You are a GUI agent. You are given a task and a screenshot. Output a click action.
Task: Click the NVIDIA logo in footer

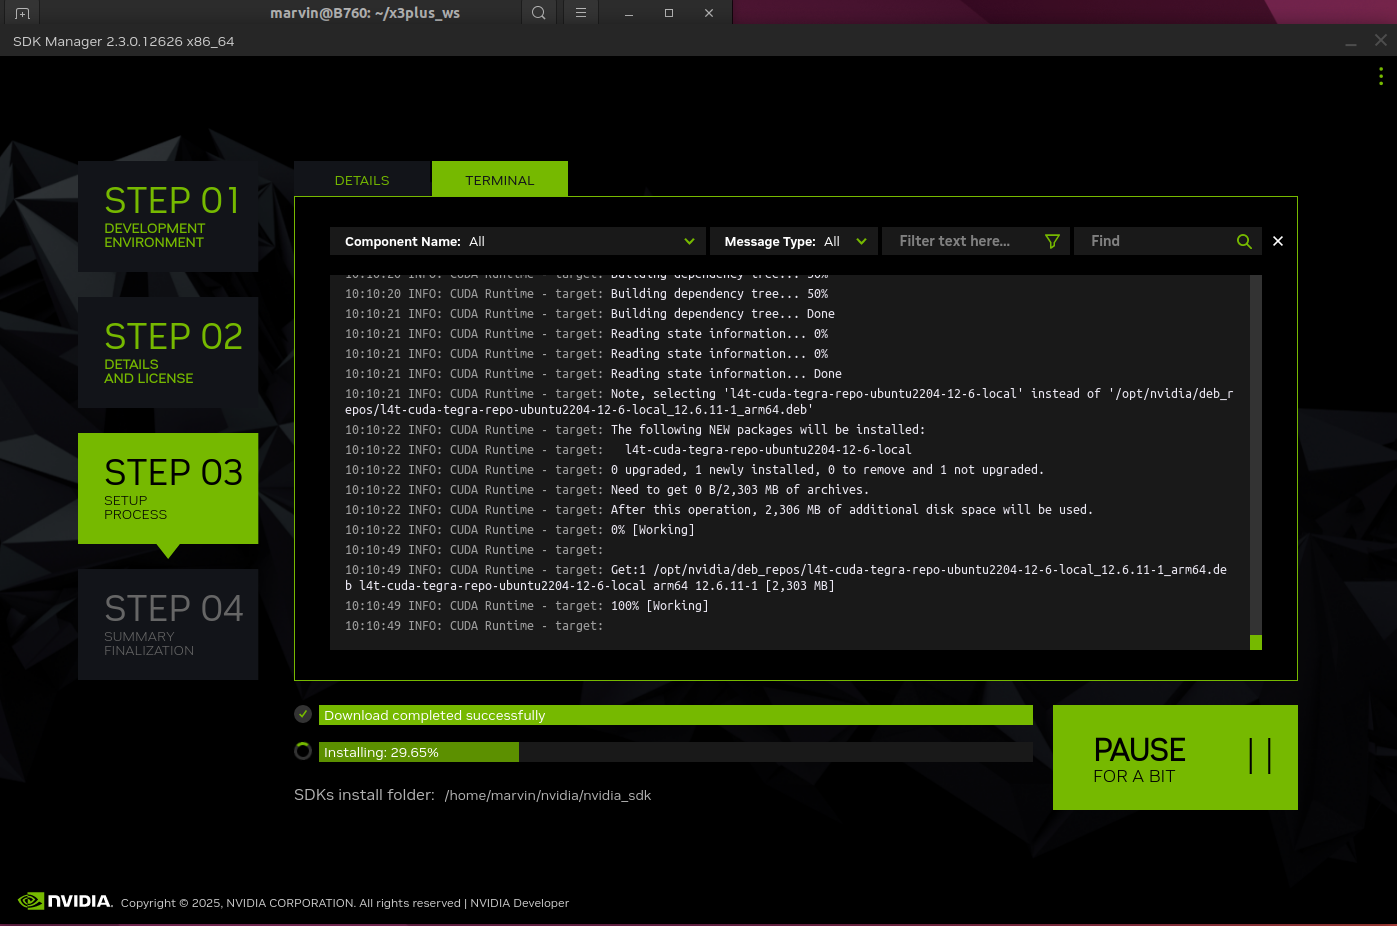(x=66, y=901)
